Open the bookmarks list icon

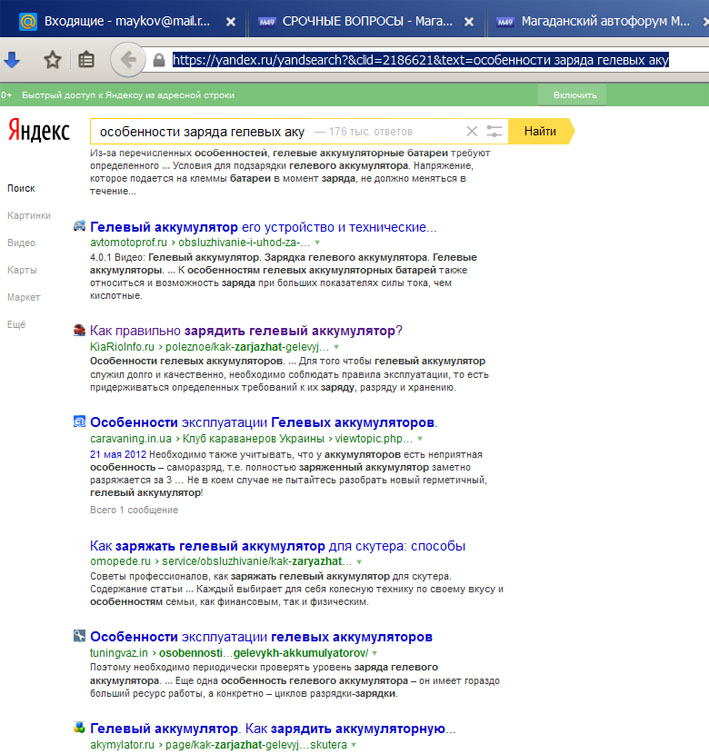tap(86, 60)
